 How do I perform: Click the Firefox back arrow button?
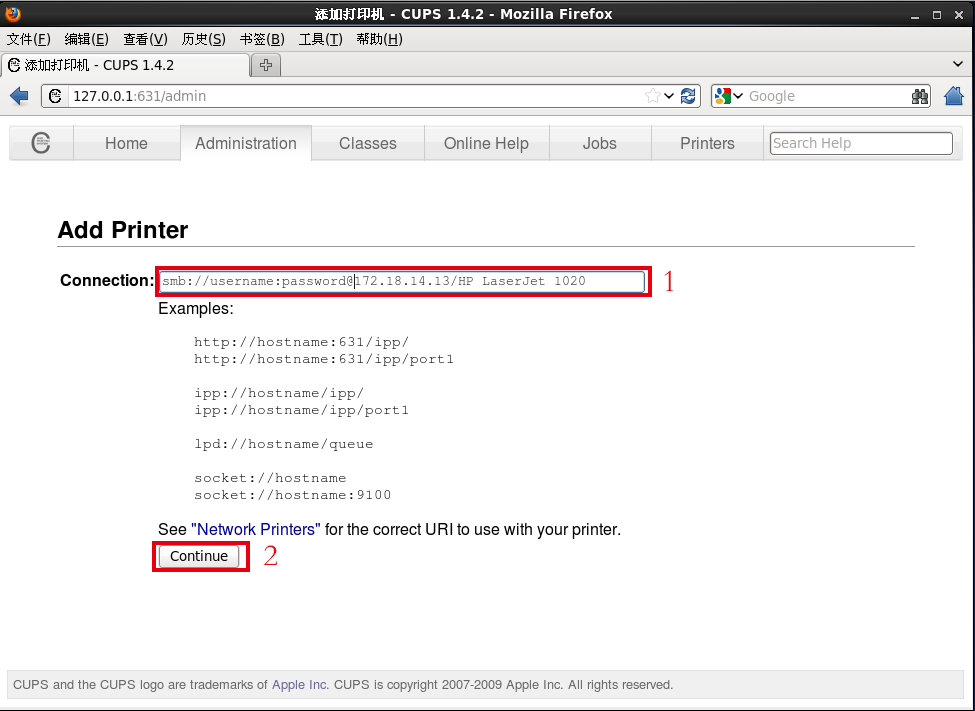pos(19,96)
